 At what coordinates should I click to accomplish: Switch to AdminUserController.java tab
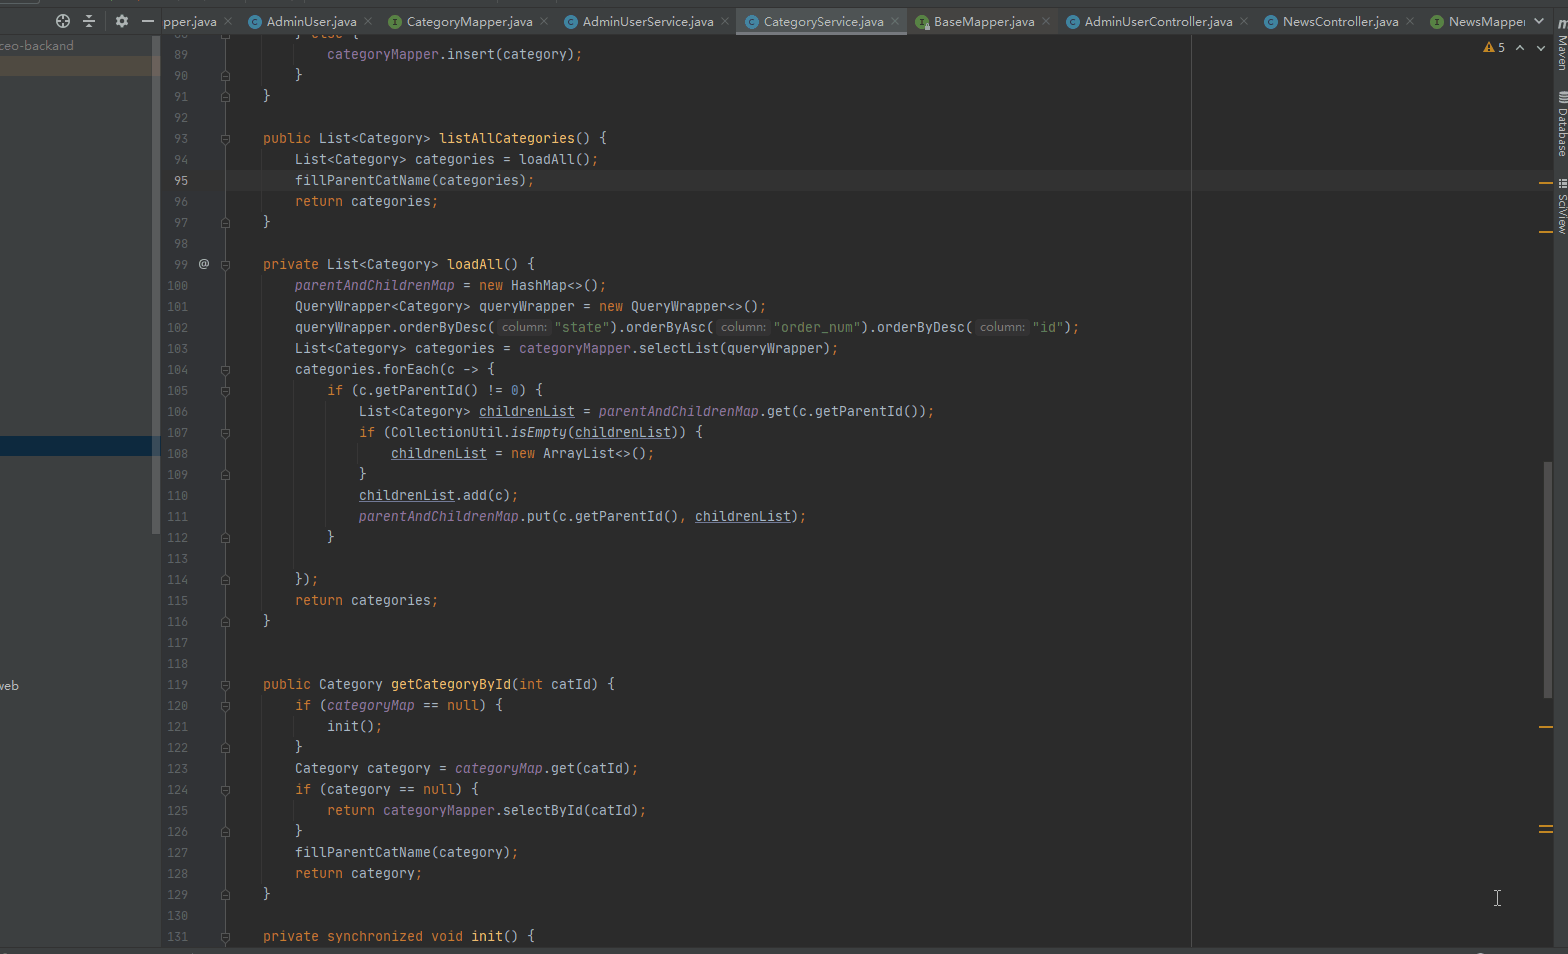(x=1158, y=21)
